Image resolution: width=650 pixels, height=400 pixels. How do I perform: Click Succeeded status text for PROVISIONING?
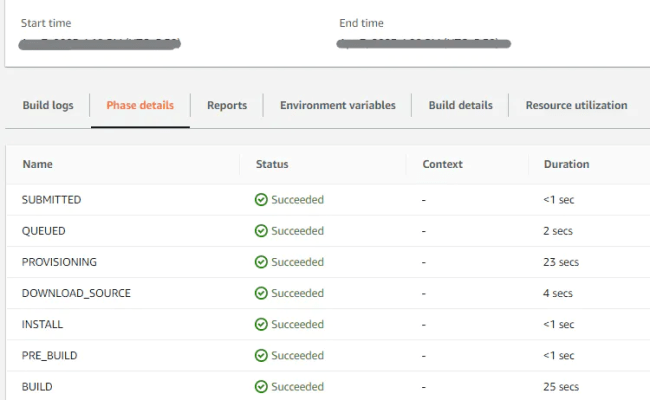pyautogui.click(x=297, y=262)
